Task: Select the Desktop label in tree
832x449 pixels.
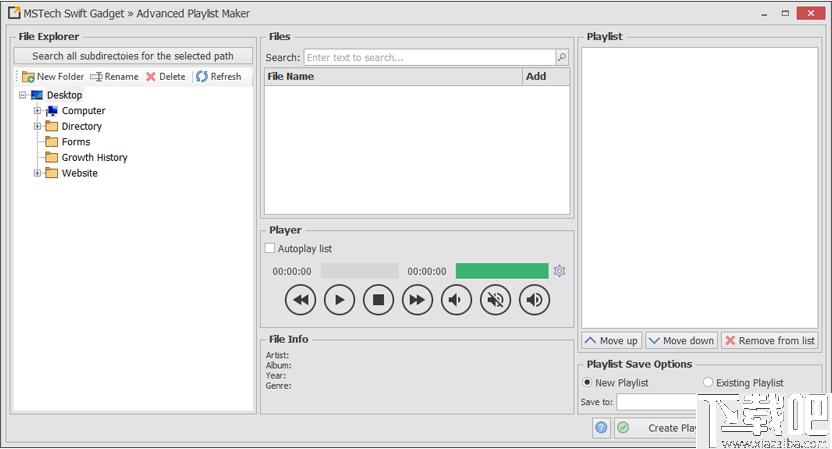Action: tap(64, 95)
